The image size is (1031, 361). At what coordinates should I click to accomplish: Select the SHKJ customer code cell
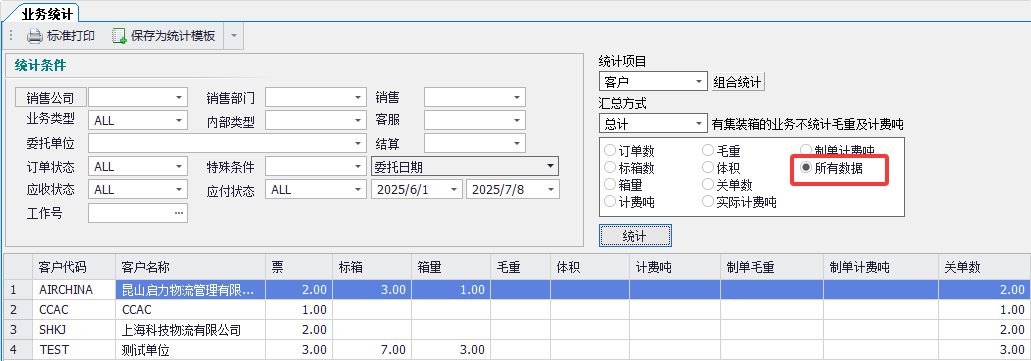[74, 329]
